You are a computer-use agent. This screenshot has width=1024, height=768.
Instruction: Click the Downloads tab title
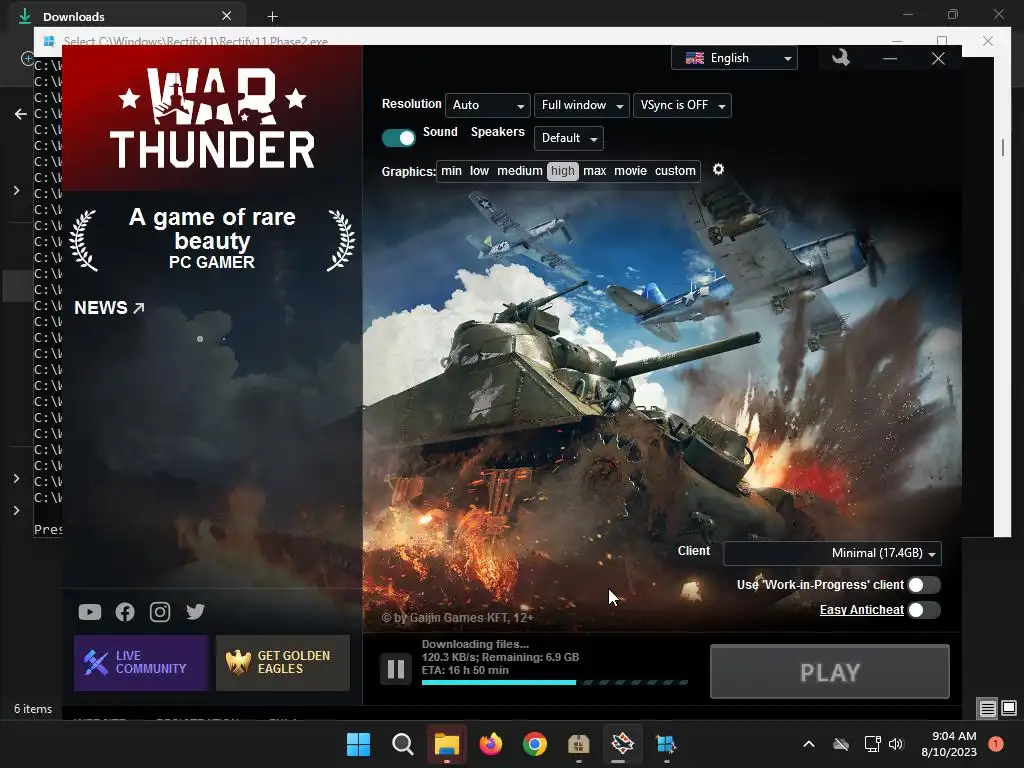point(73,16)
